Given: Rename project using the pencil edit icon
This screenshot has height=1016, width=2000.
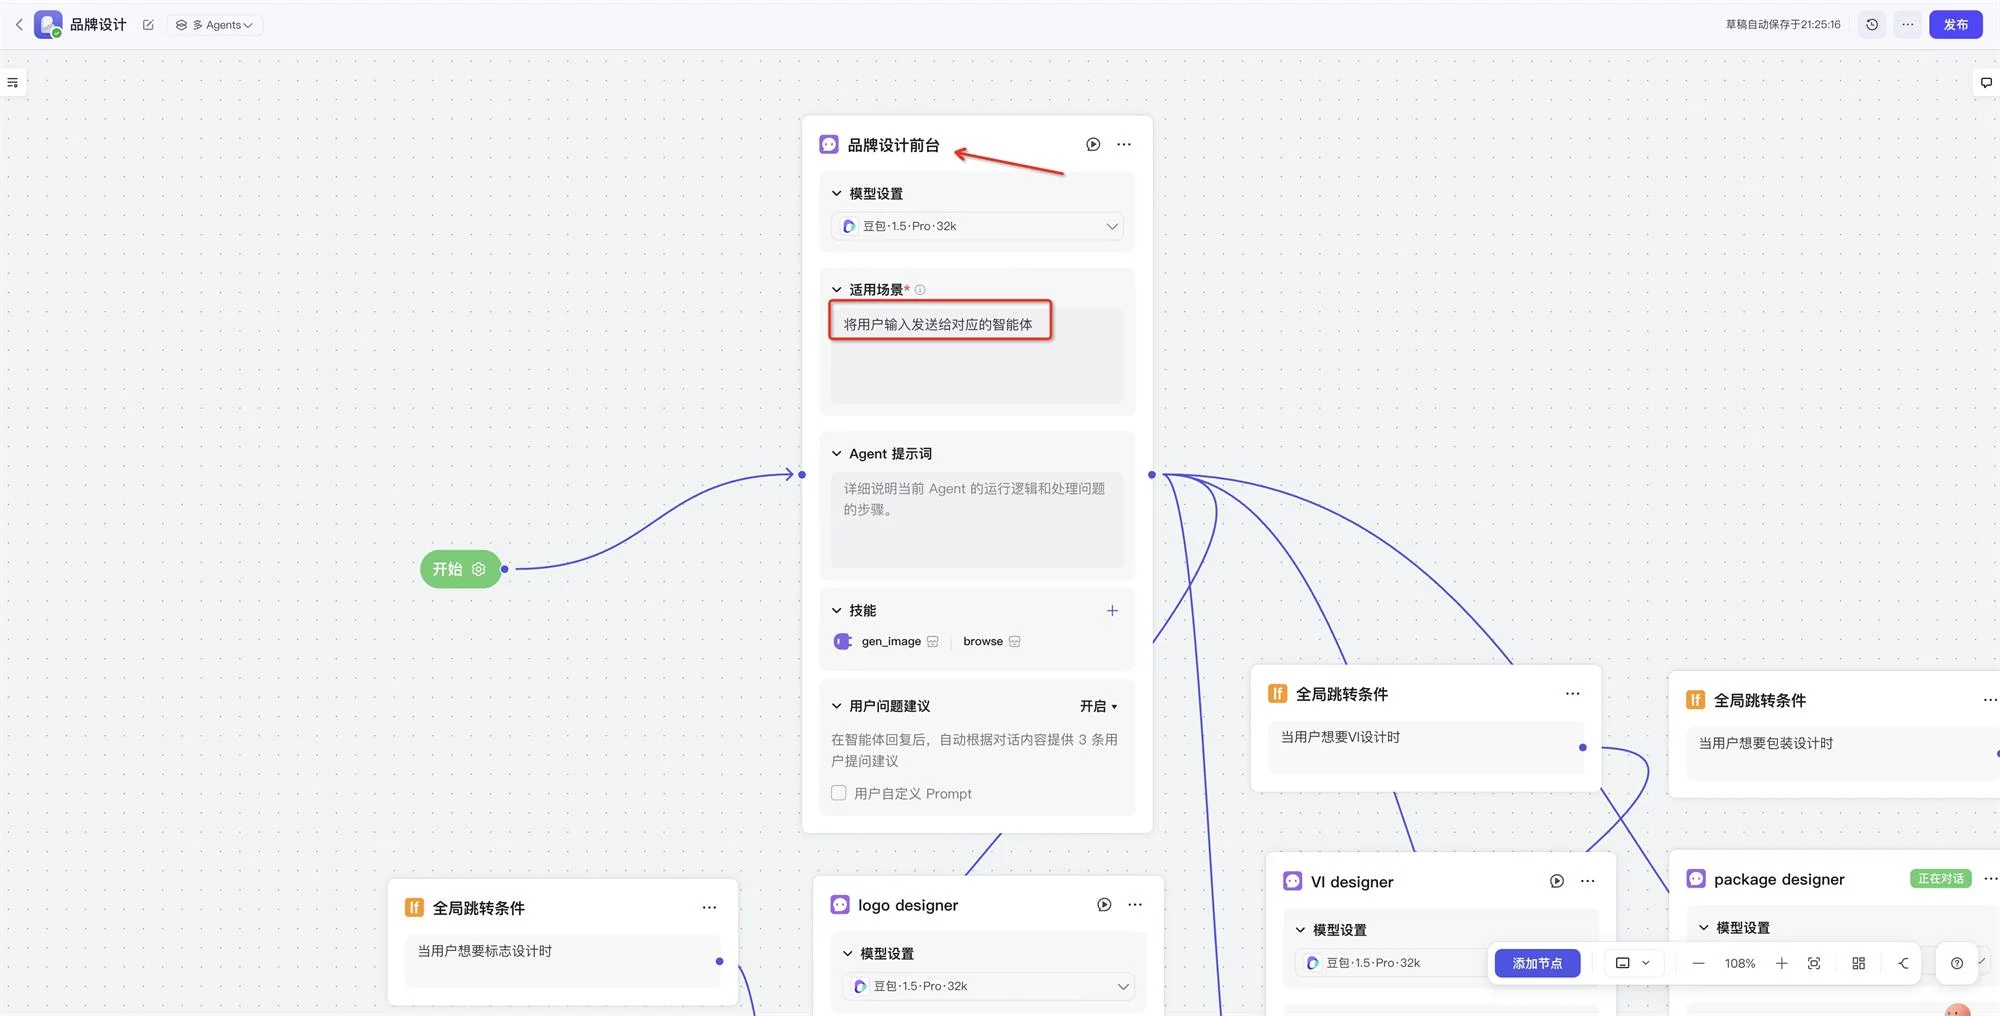Looking at the screenshot, I should [x=148, y=24].
